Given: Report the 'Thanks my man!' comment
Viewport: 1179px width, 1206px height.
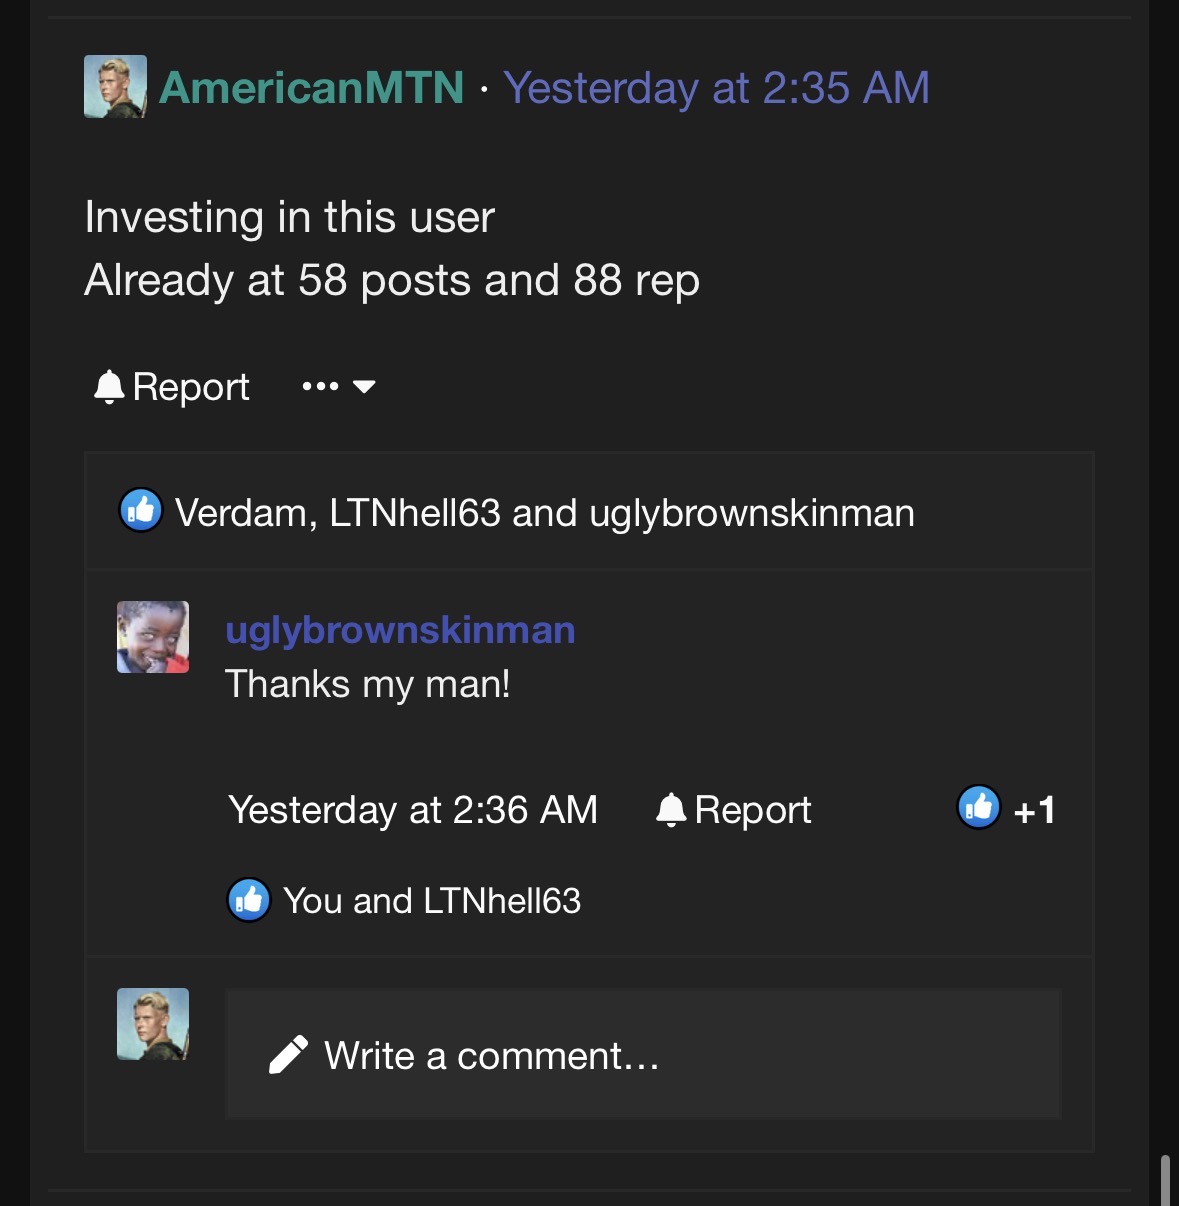Looking at the screenshot, I should point(752,810).
